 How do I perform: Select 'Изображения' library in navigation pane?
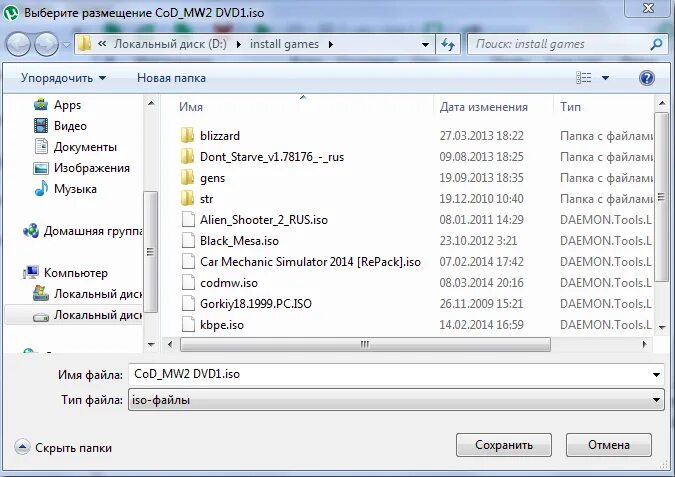coord(92,168)
